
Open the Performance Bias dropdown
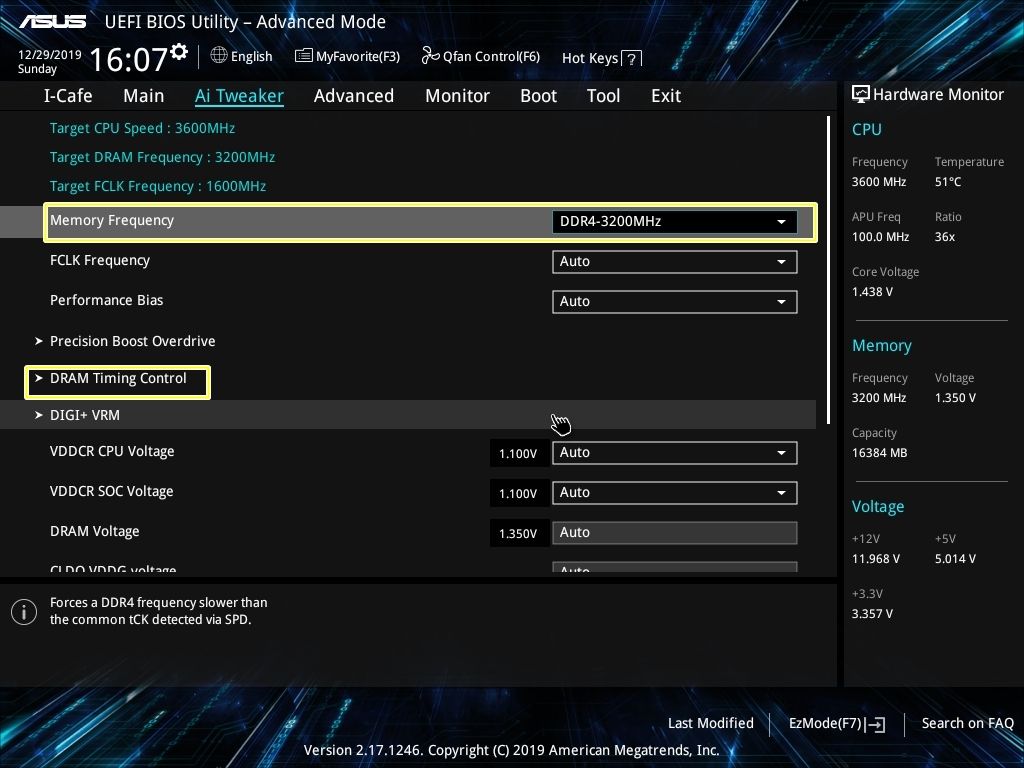coord(675,302)
